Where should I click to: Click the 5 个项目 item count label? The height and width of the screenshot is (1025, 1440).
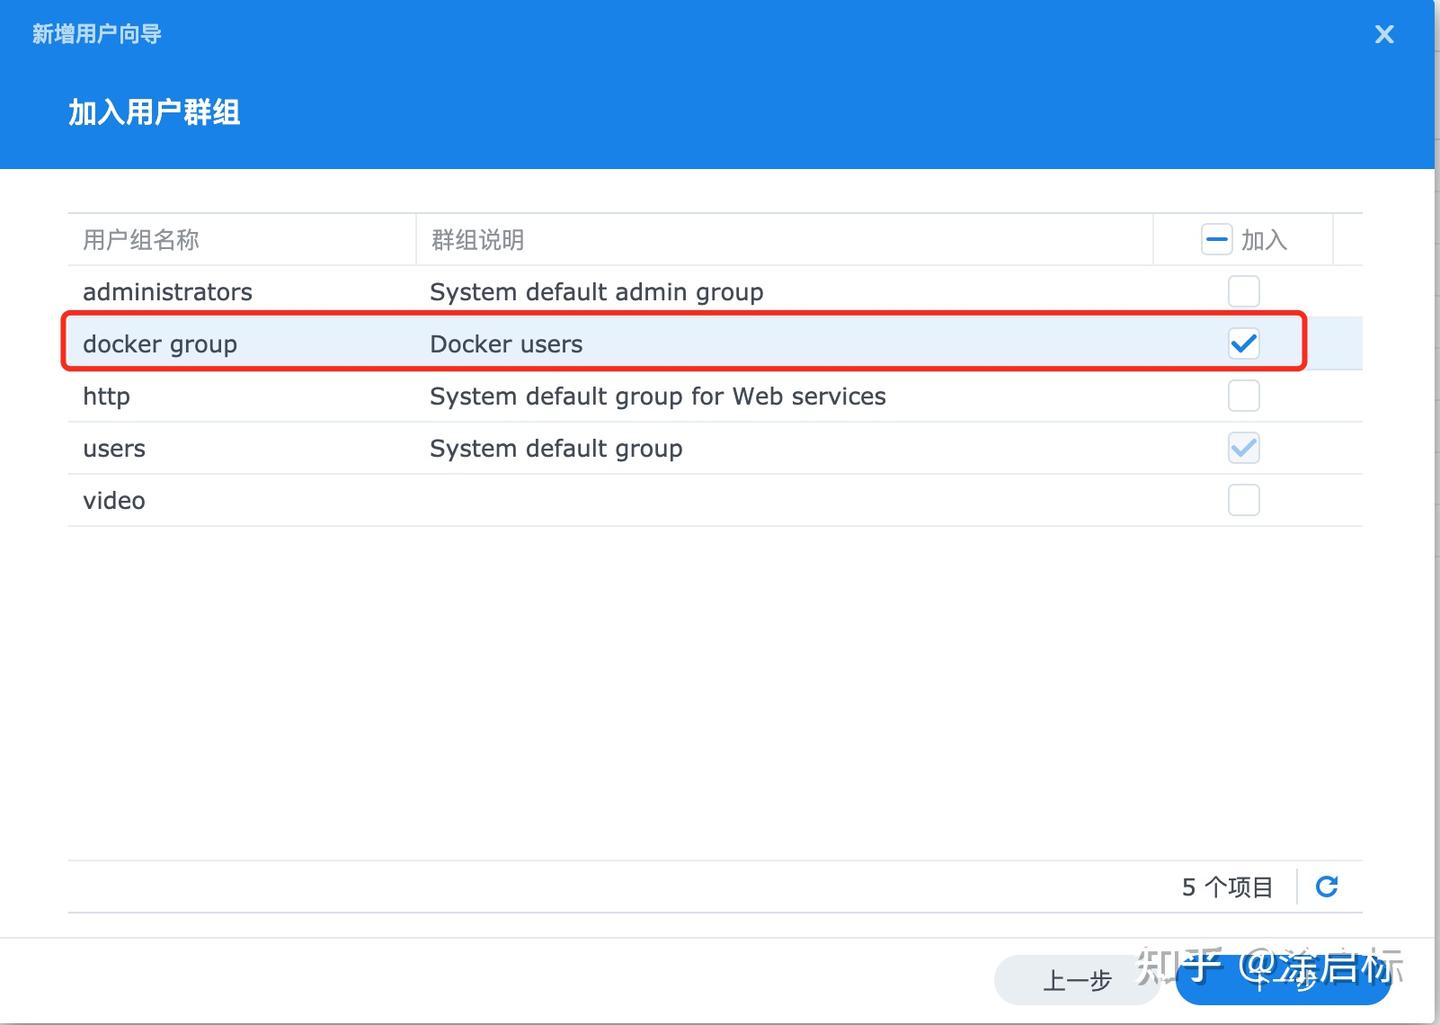coord(1227,886)
